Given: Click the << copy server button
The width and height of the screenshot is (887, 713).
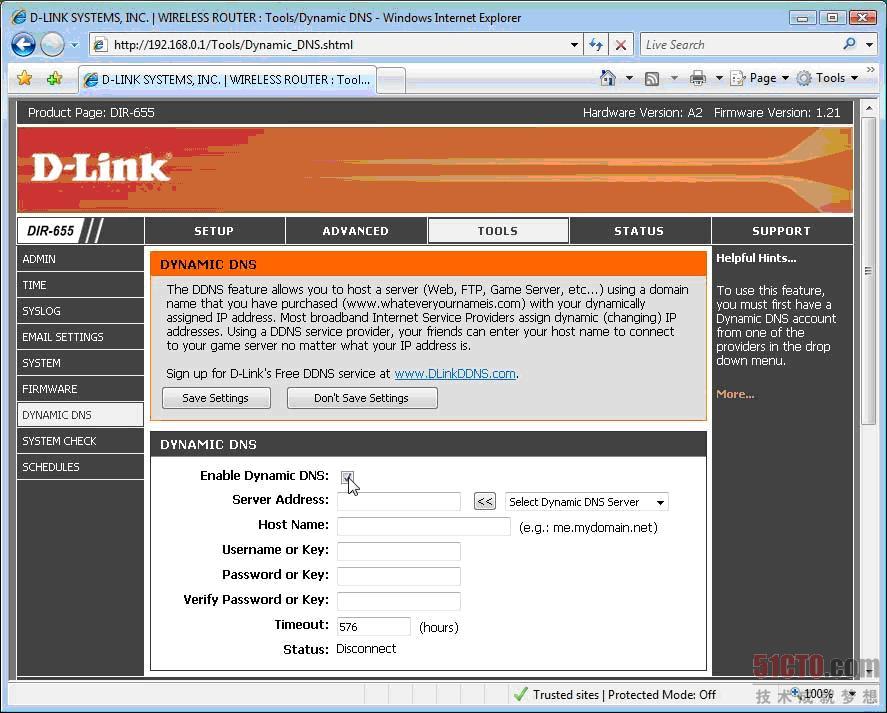Looking at the screenshot, I should [485, 501].
